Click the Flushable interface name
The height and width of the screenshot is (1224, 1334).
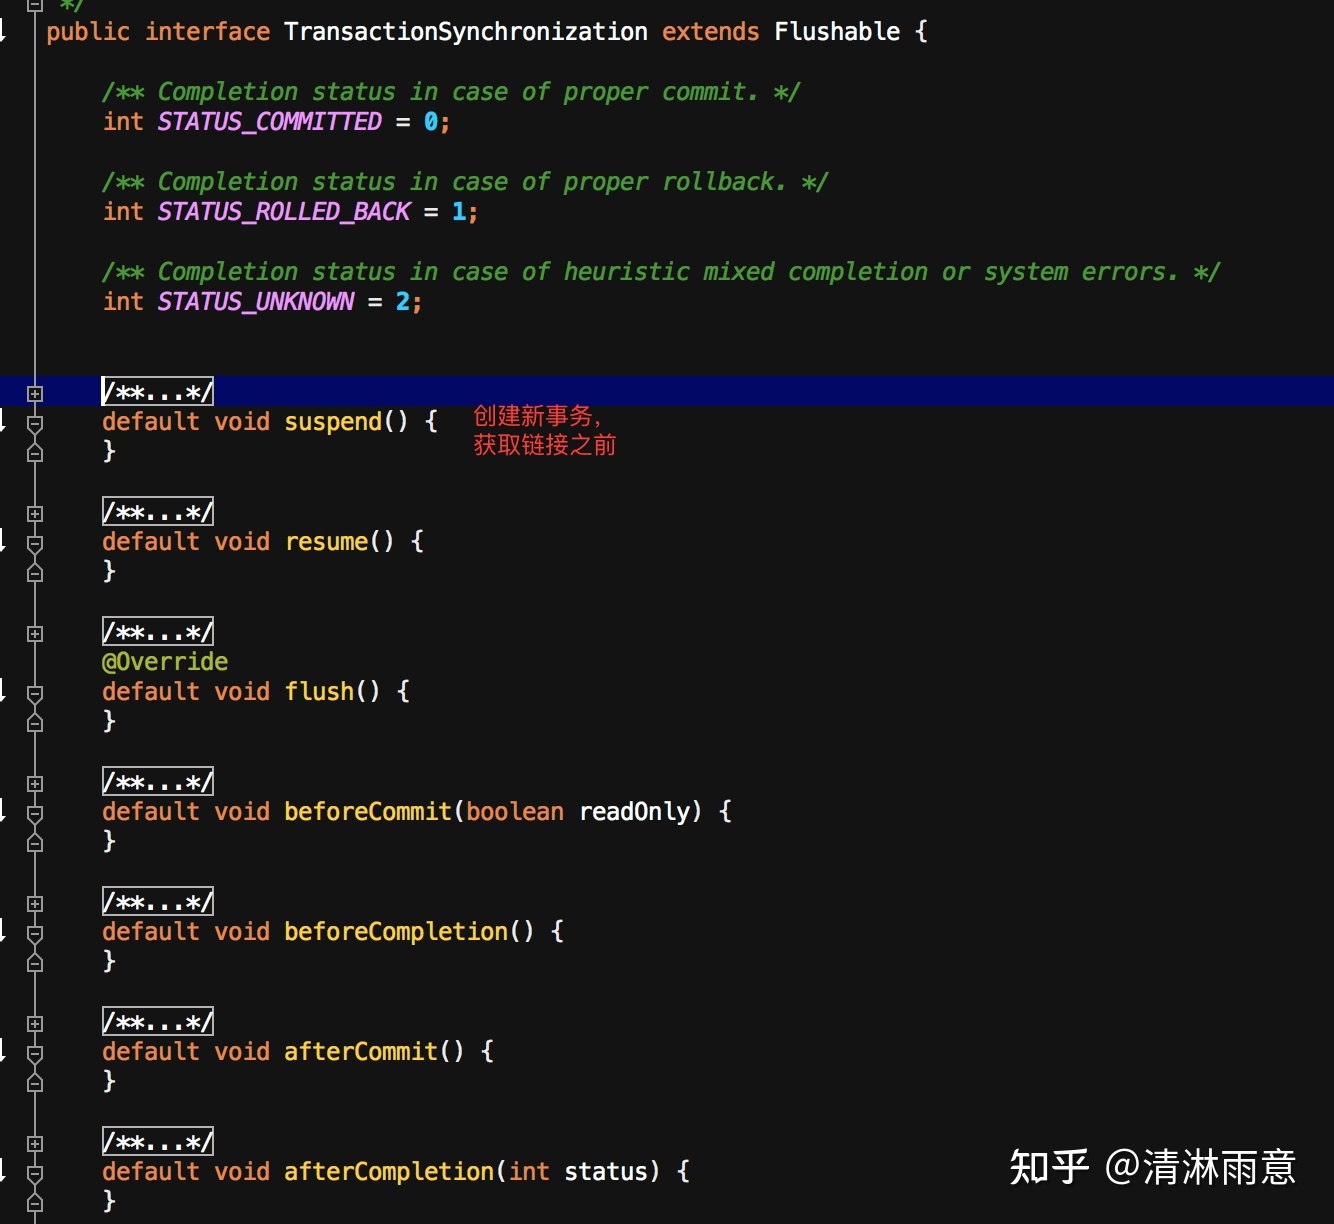pos(836,32)
